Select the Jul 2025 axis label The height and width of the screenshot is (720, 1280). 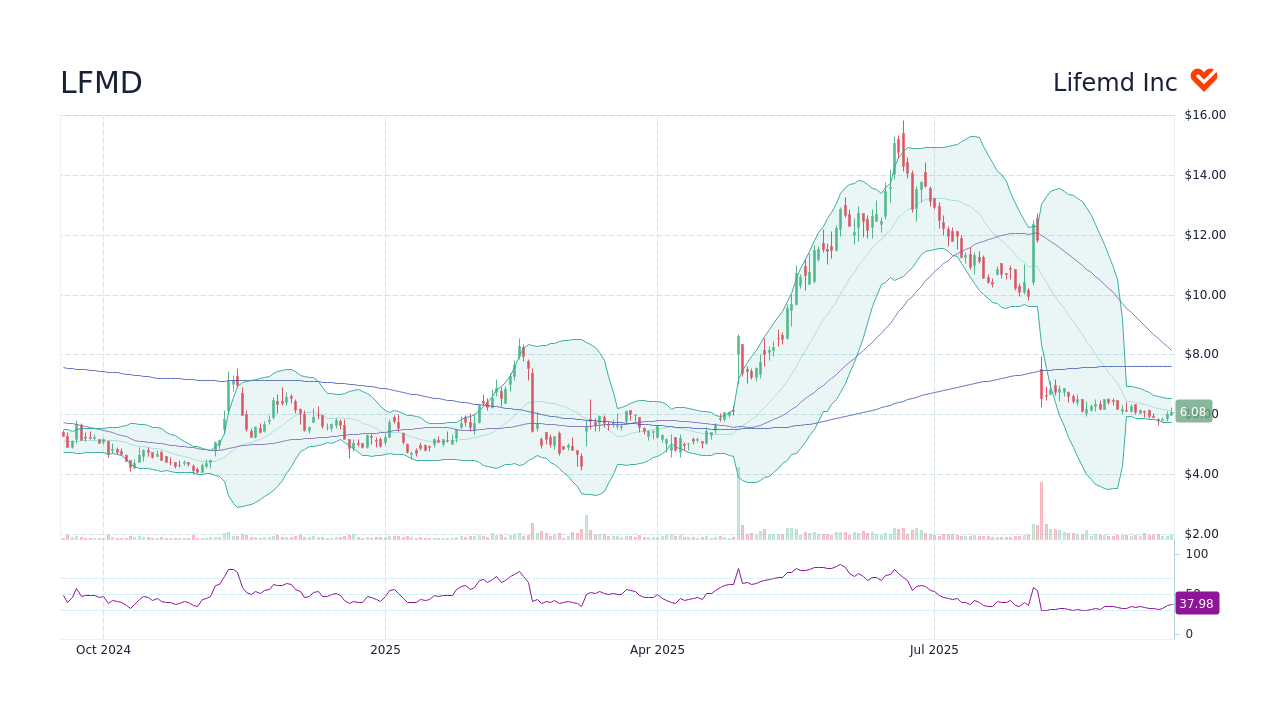934,649
